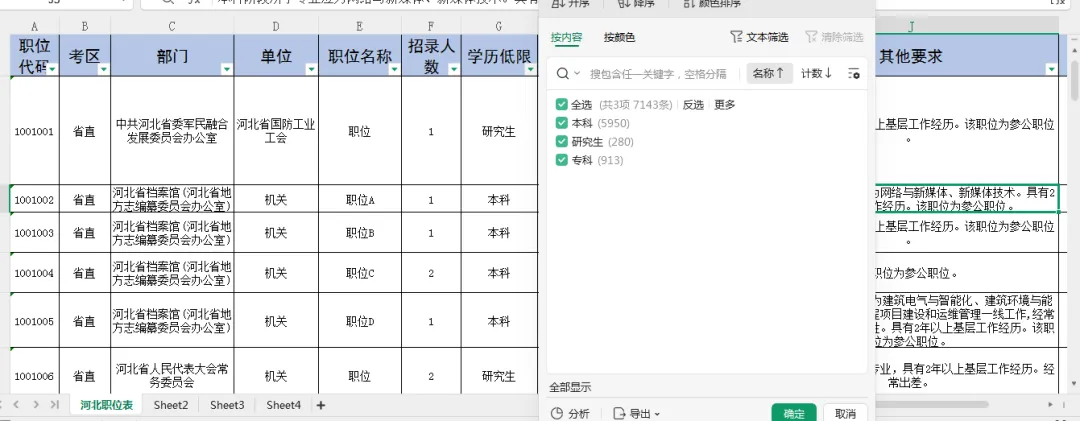Select 研究生 cell in row 1001001
Image resolution: width=1080 pixels, height=421 pixels.
499,131
